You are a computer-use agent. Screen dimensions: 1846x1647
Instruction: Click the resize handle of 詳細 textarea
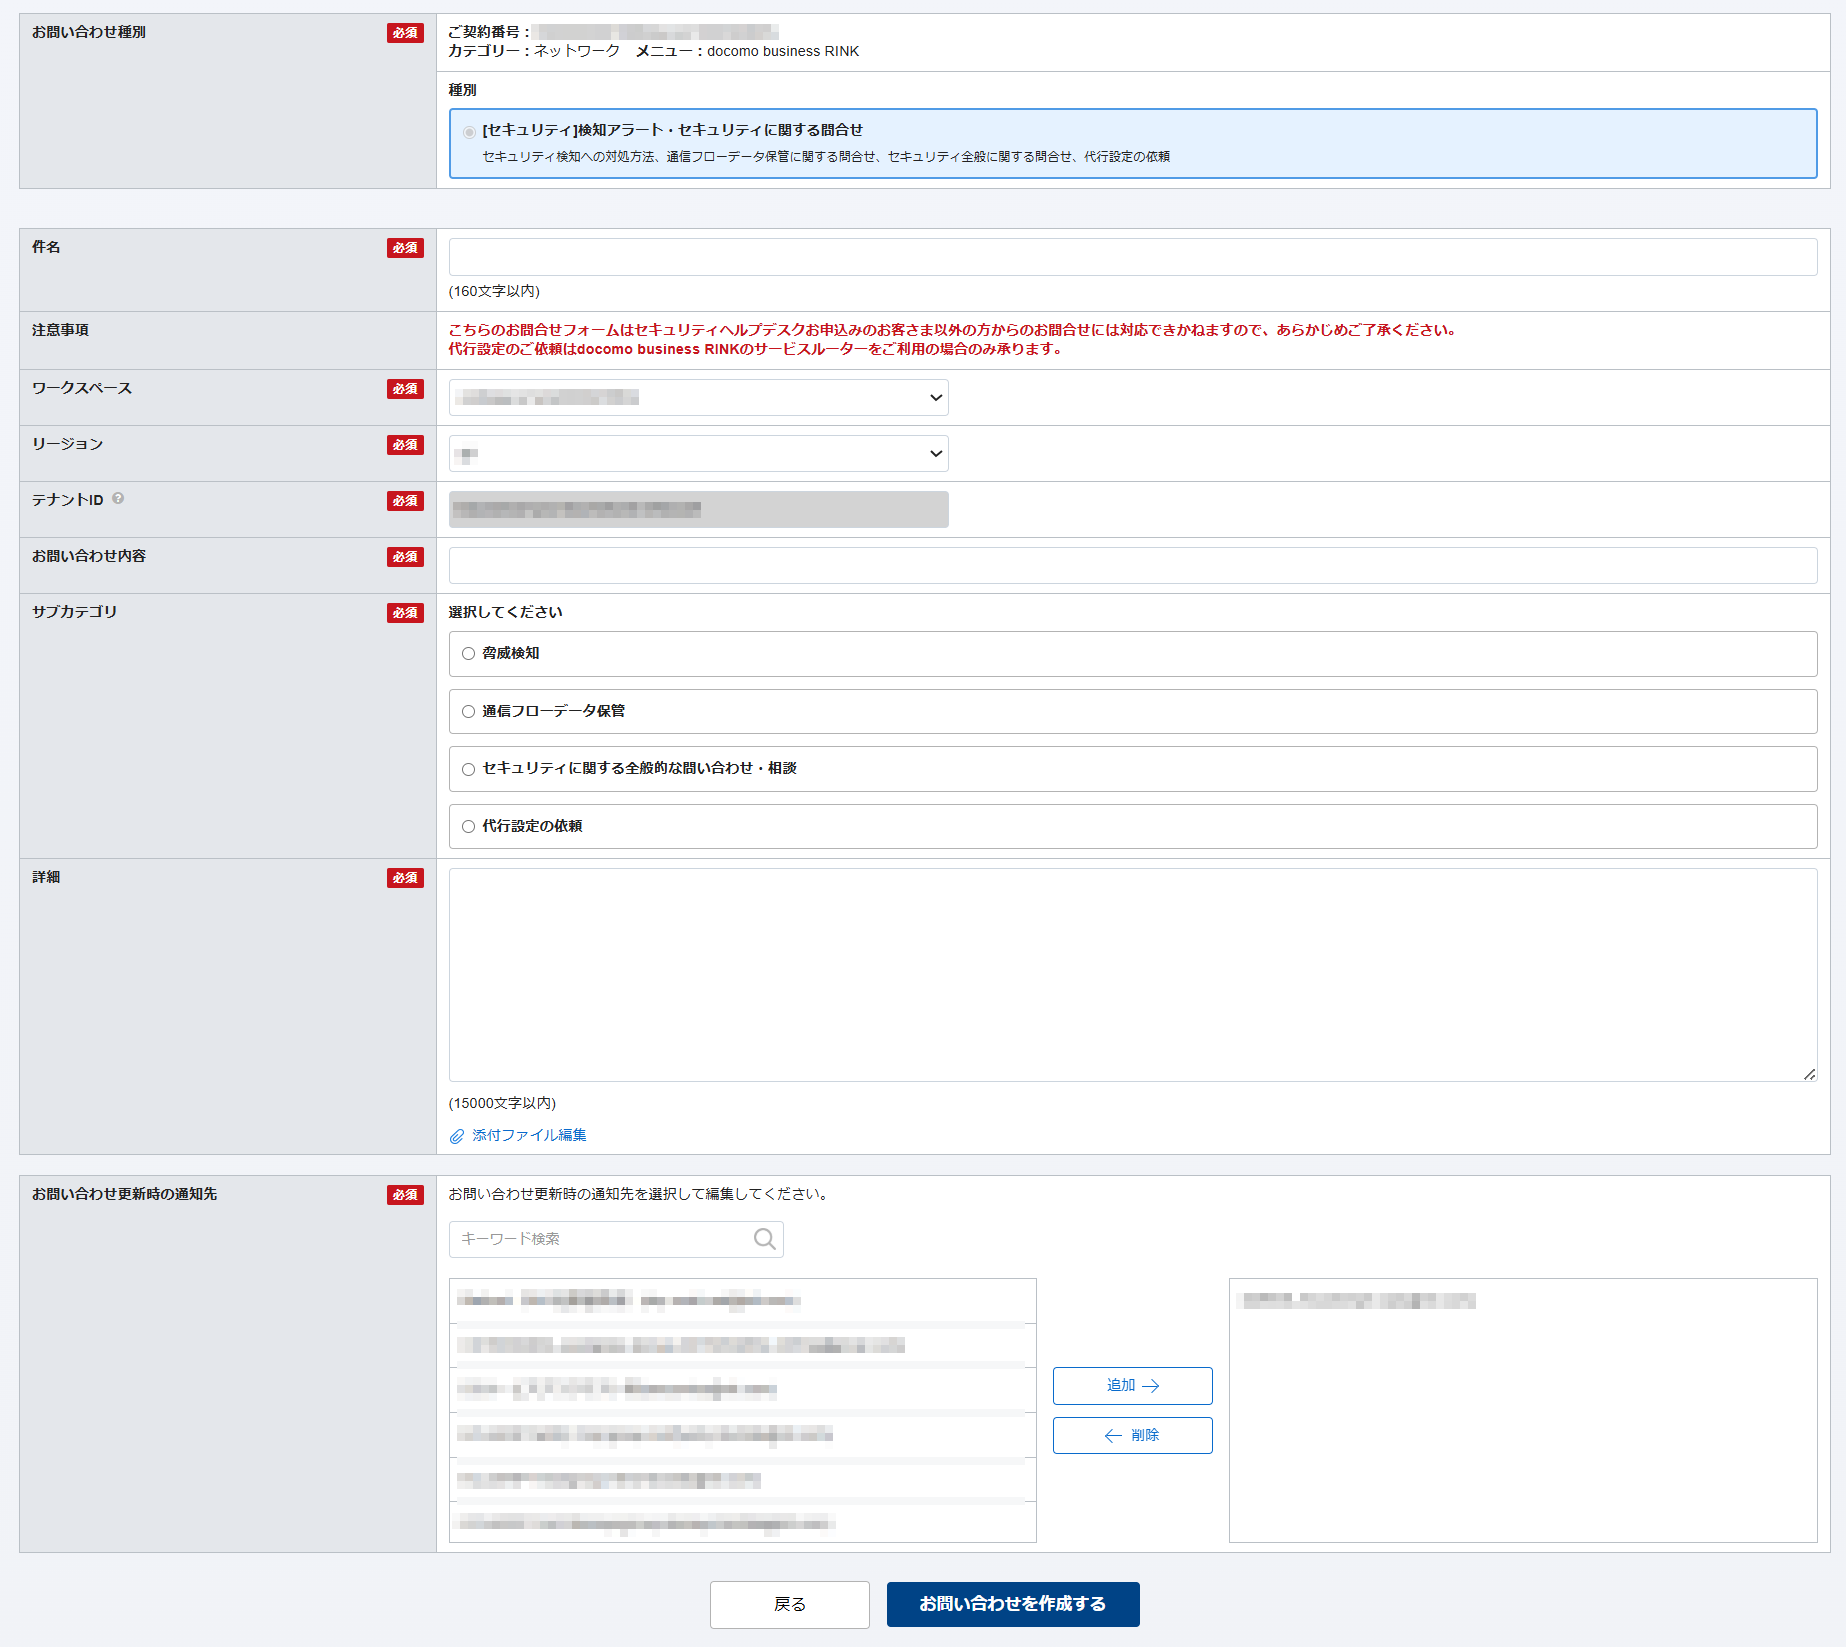point(1809,1074)
